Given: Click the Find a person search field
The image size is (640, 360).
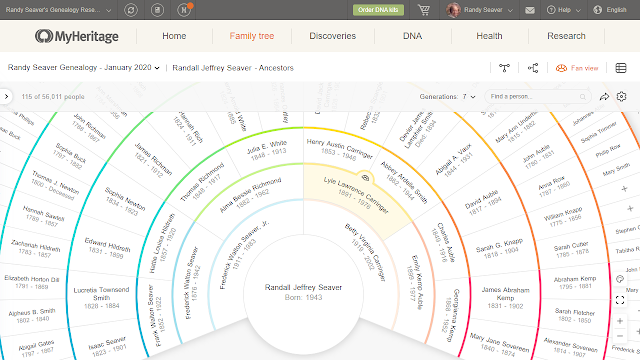Looking at the screenshot, I should (538, 97).
